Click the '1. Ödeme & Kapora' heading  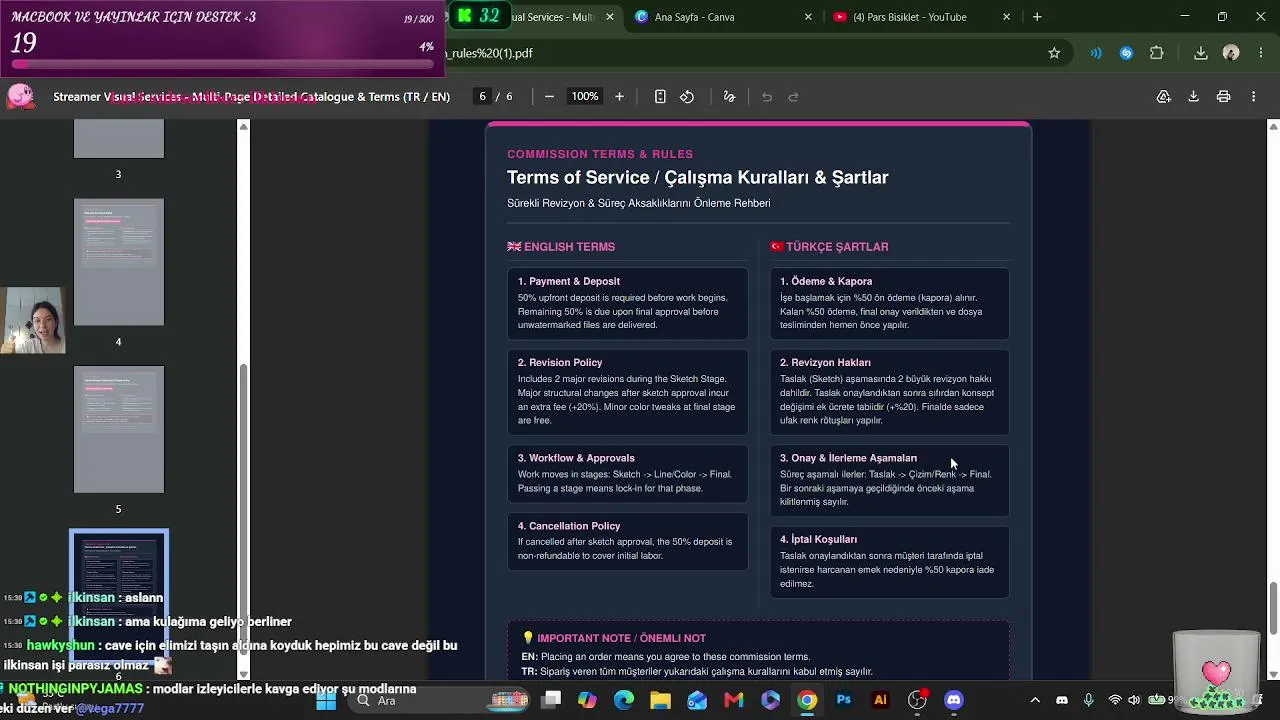[x=826, y=282]
